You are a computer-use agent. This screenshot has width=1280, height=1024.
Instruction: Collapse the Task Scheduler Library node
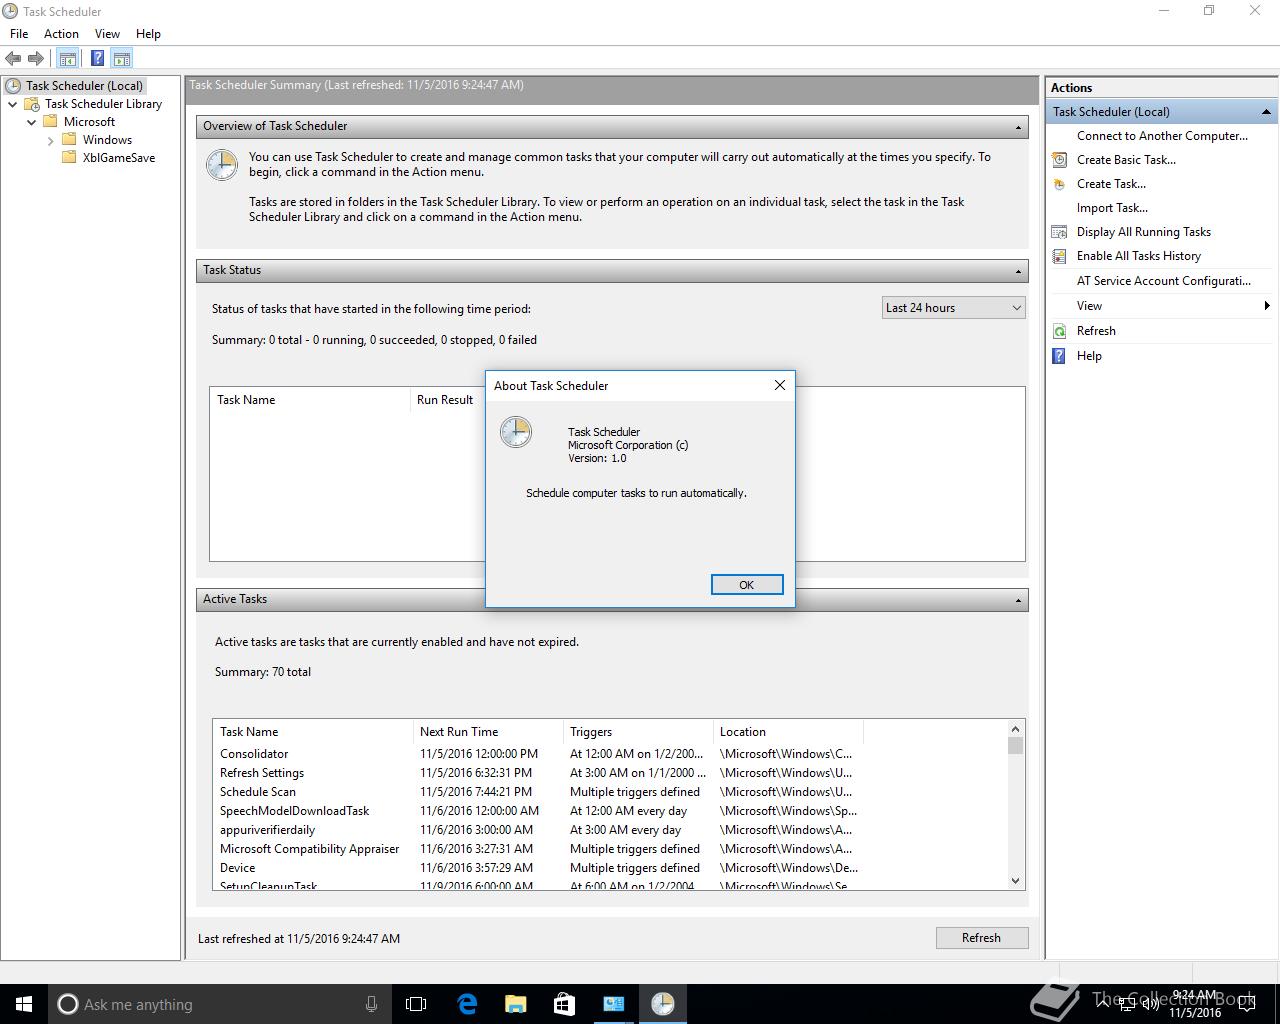(x=13, y=104)
